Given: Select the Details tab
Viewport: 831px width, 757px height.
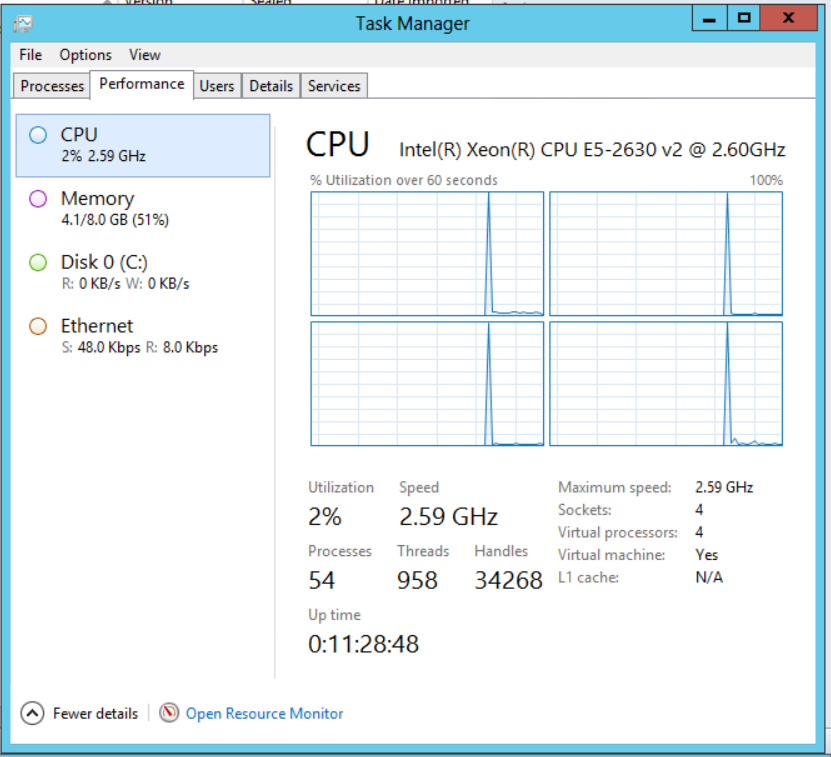Looking at the screenshot, I should point(270,86).
